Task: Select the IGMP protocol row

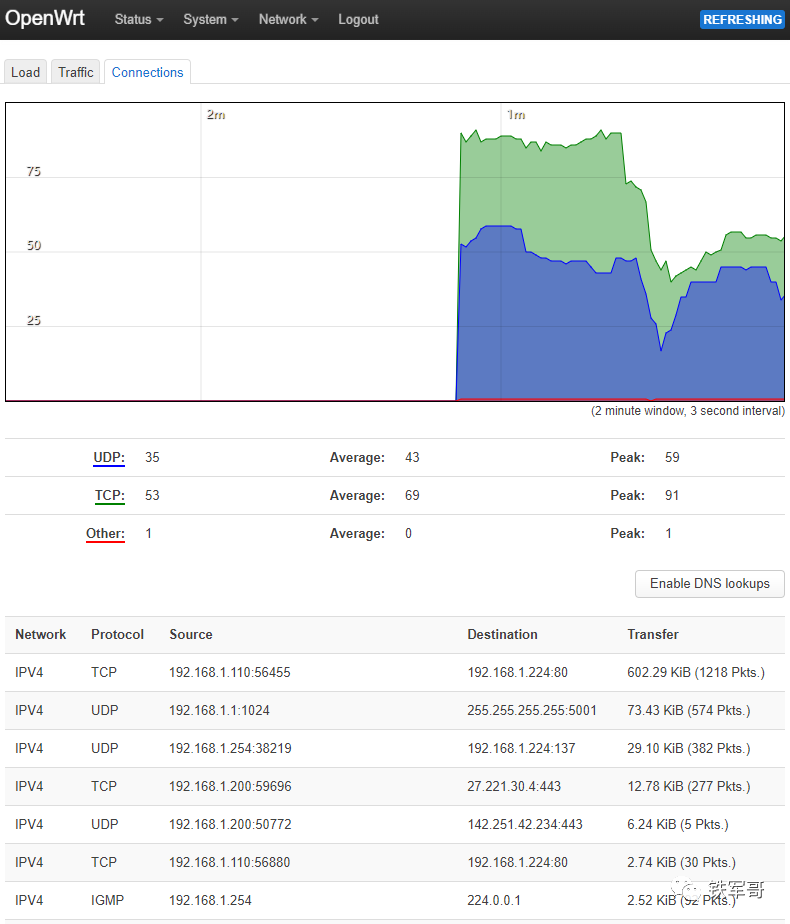Action: pos(107,900)
